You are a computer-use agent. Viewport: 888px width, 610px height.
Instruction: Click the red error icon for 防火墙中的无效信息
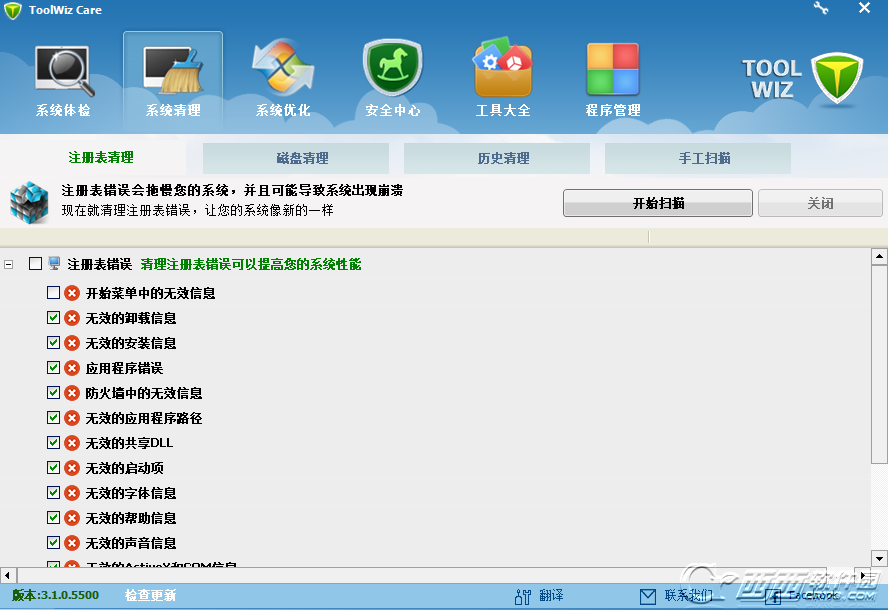(72, 393)
